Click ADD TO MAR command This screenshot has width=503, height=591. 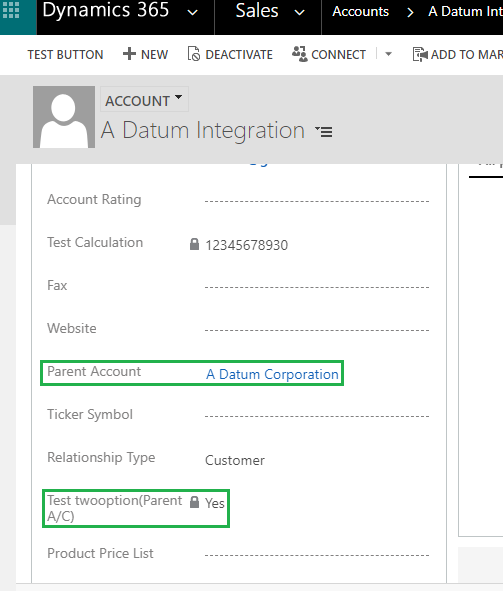coord(467,55)
